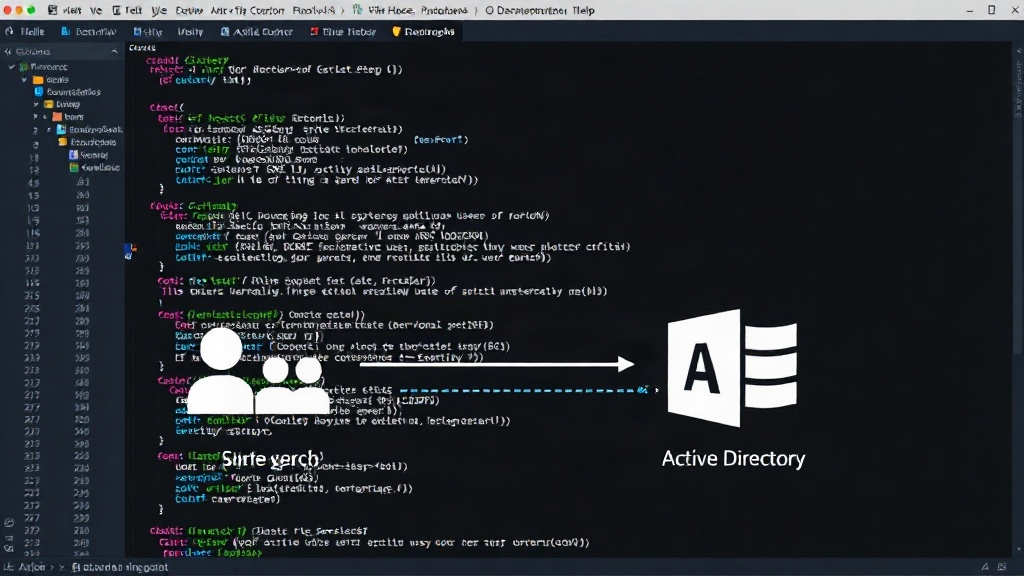This screenshot has height=576, width=1024.
Task: Click the home icon on the first tab
Action: [x=9, y=31]
